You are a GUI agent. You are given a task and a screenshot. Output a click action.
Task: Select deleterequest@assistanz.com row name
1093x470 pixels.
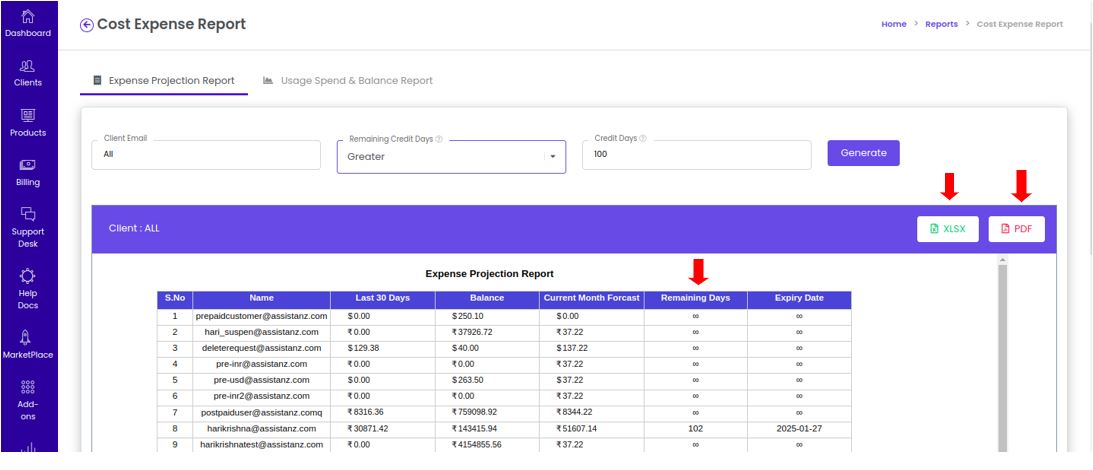click(261, 348)
